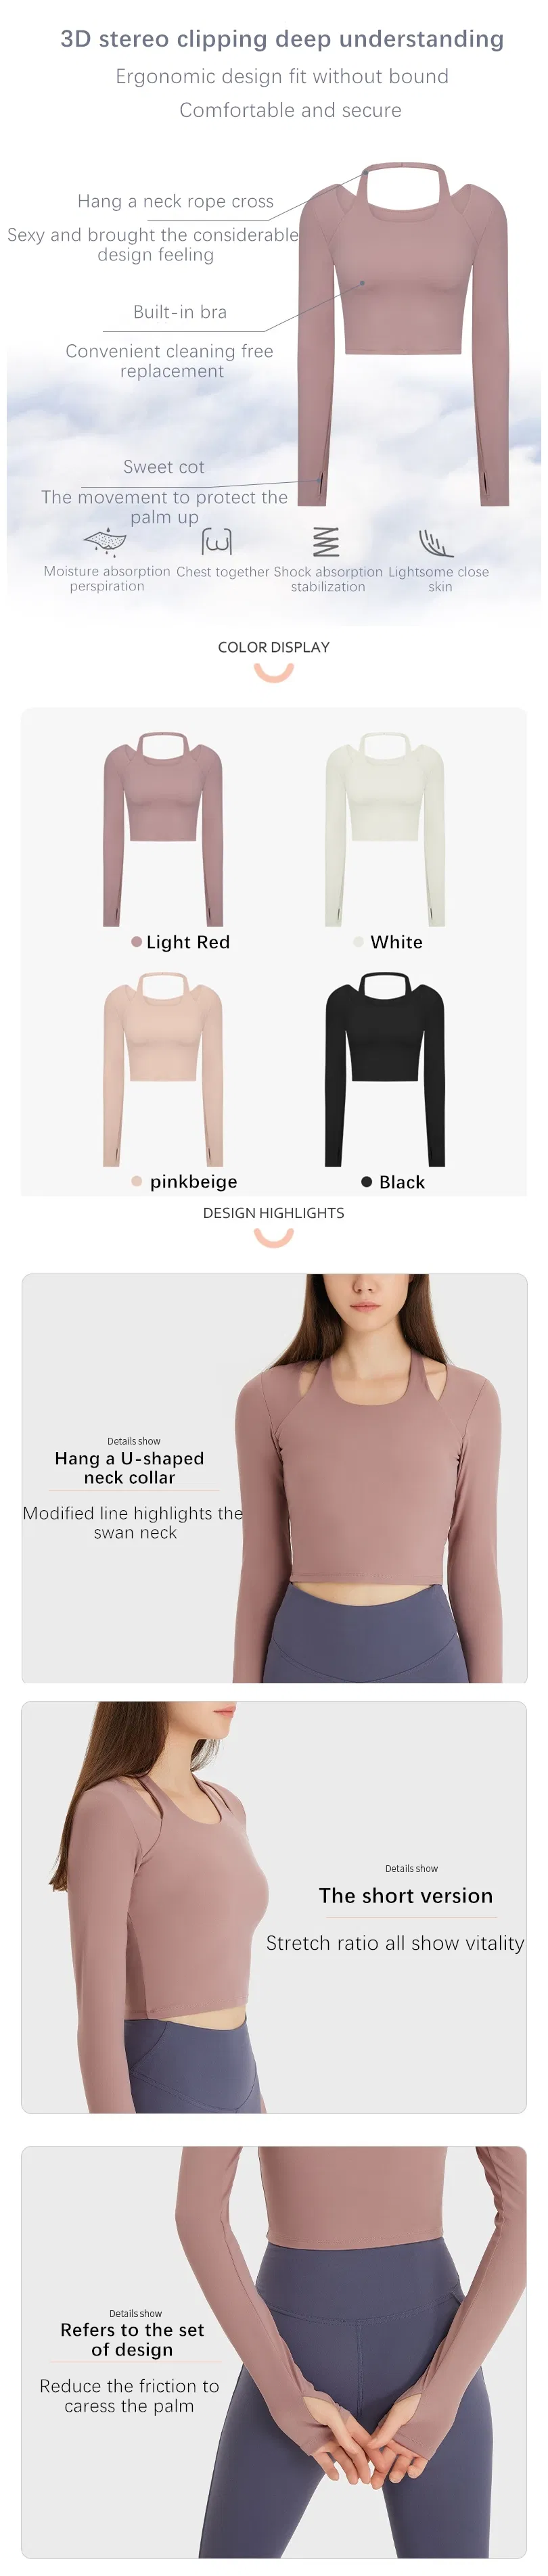The width and height of the screenshot is (548, 2576).
Task: Select the Black color dot
Action: [367, 1181]
